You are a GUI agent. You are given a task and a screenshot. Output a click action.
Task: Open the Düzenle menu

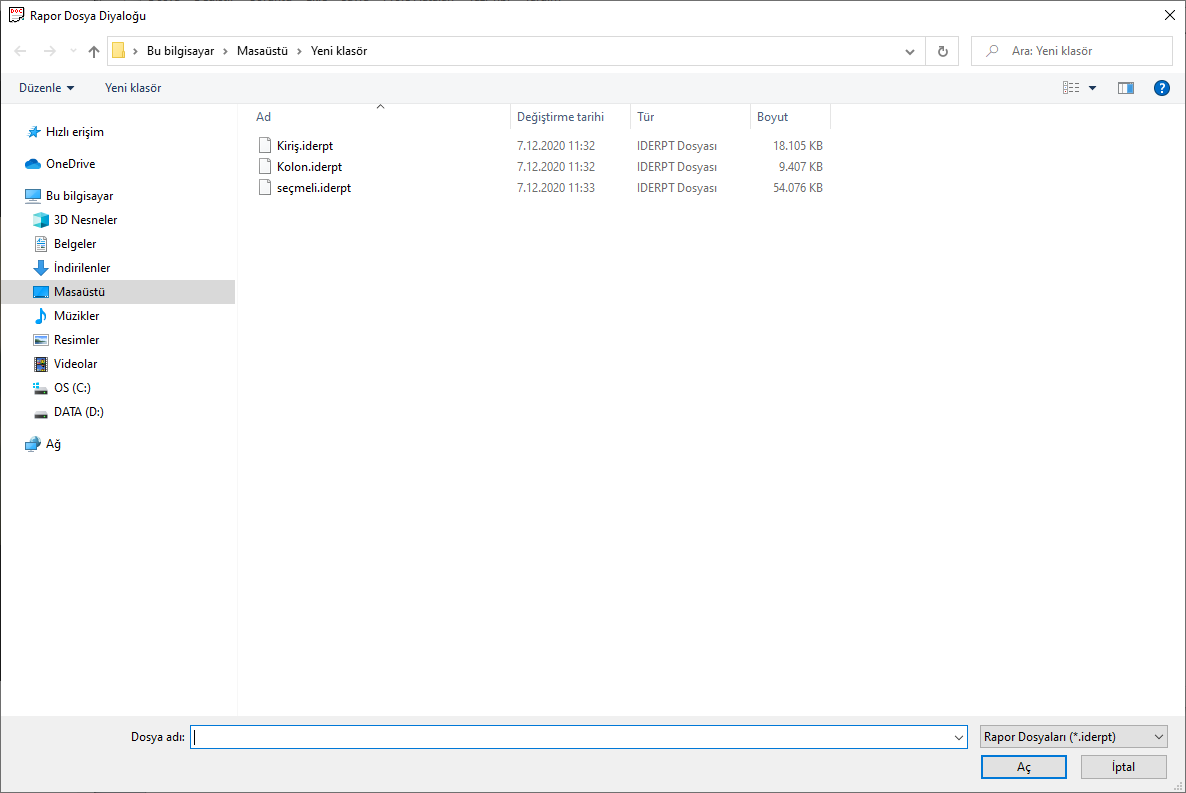(x=46, y=88)
